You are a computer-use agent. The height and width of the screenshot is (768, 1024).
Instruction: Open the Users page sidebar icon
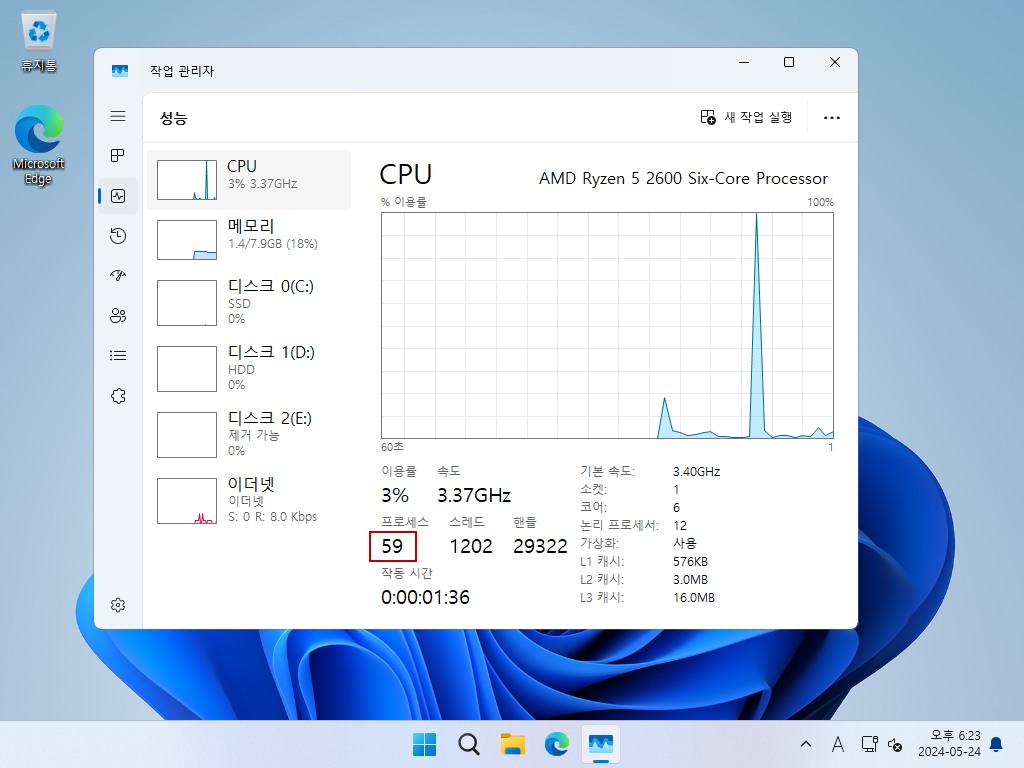pyautogui.click(x=118, y=316)
